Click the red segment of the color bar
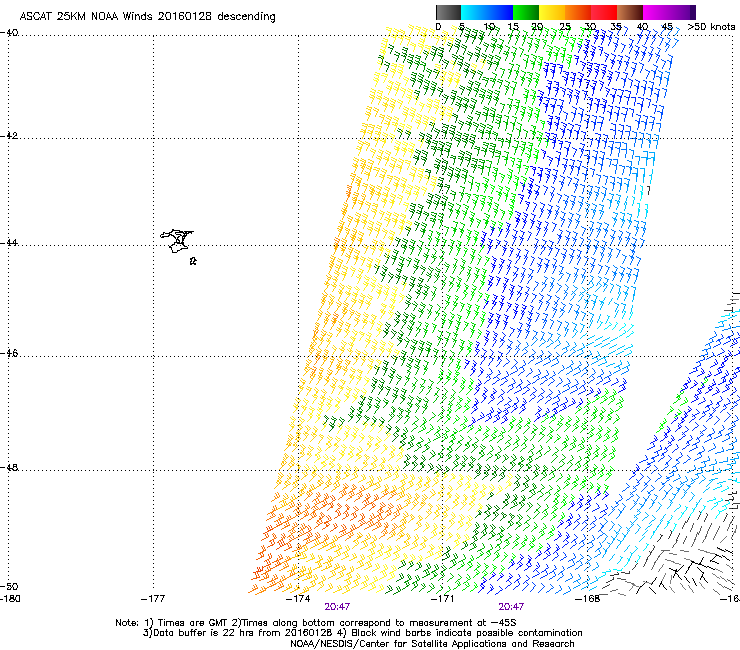740x650 pixels. click(604, 12)
